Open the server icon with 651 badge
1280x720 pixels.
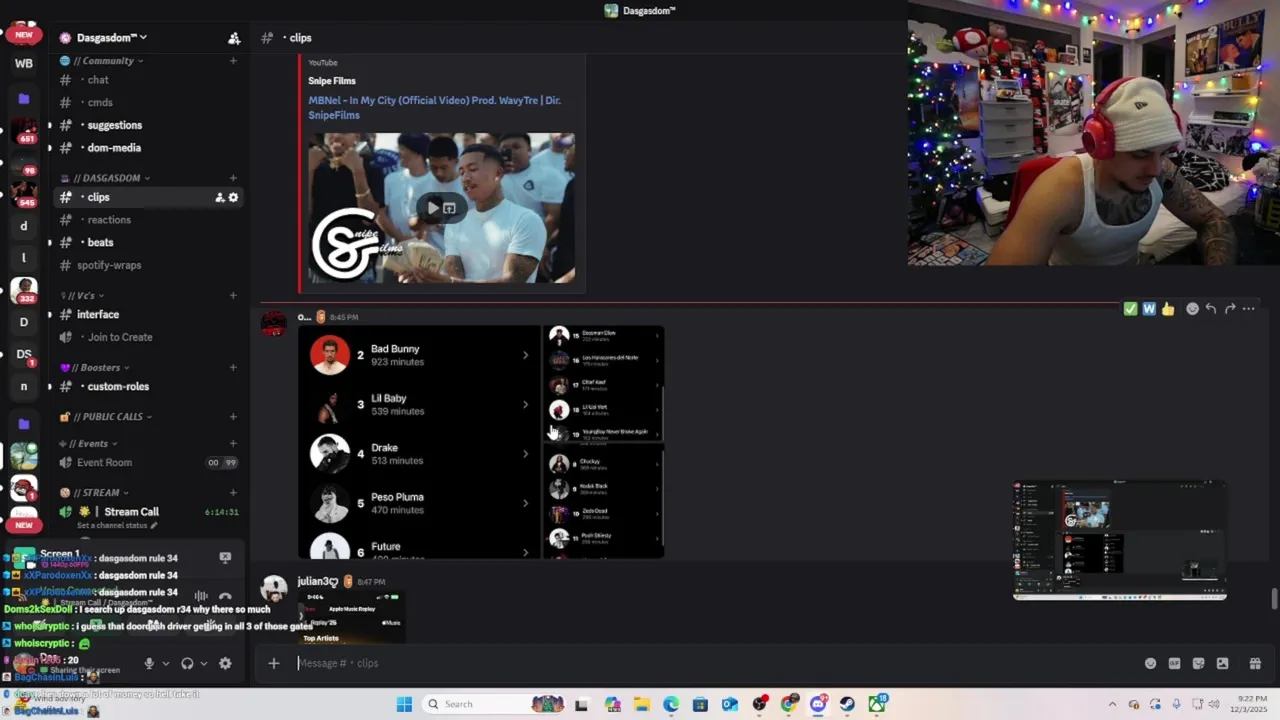click(24, 132)
